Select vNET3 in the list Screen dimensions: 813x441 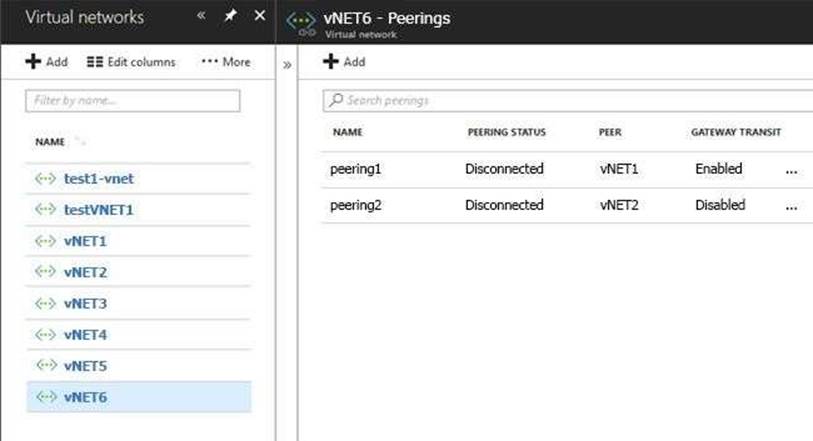85,303
